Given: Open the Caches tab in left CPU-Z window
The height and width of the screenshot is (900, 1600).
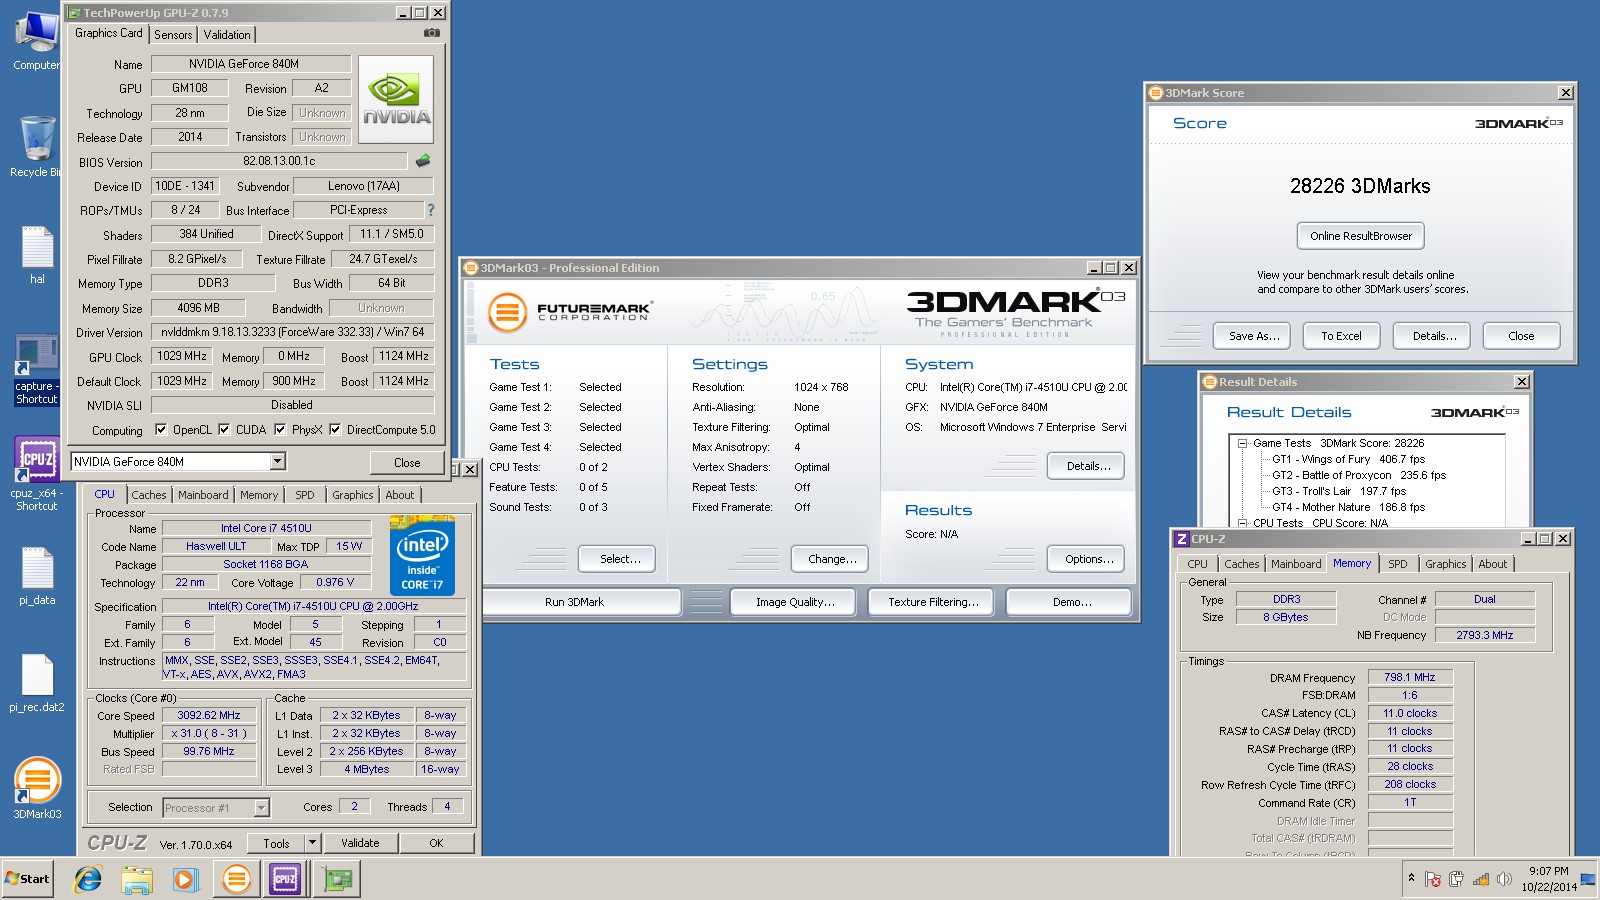Looking at the screenshot, I should [149, 495].
